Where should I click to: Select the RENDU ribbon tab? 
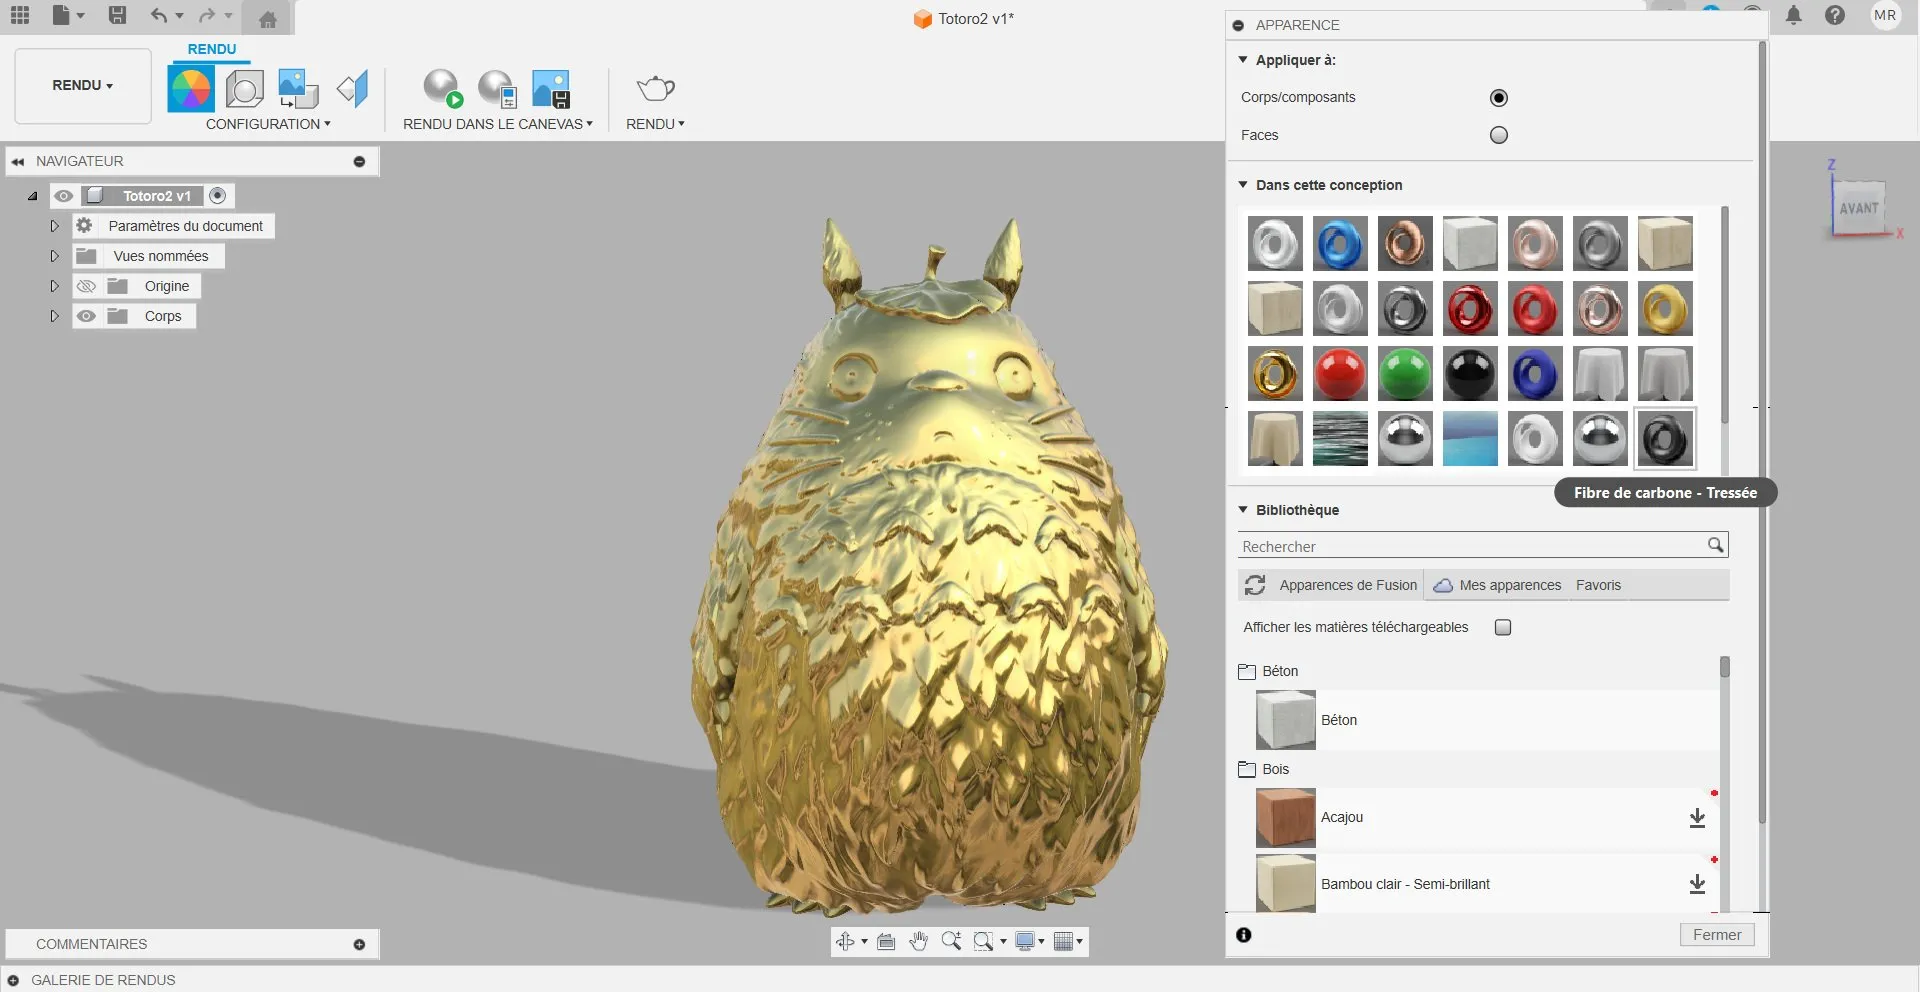pos(212,49)
